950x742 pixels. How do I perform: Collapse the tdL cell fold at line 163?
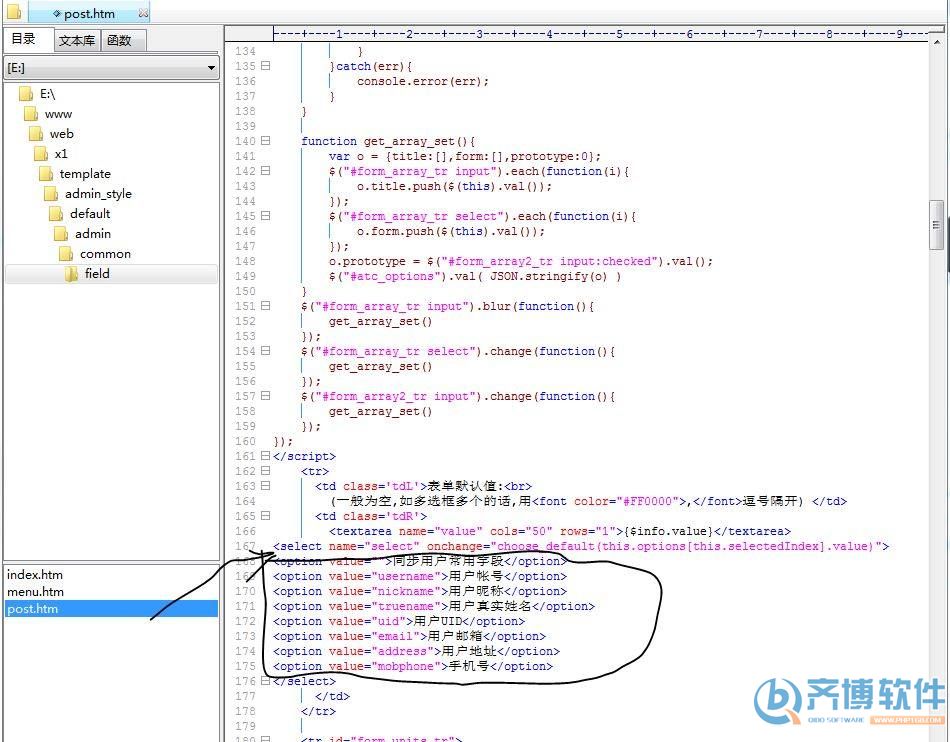[x=265, y=486]
